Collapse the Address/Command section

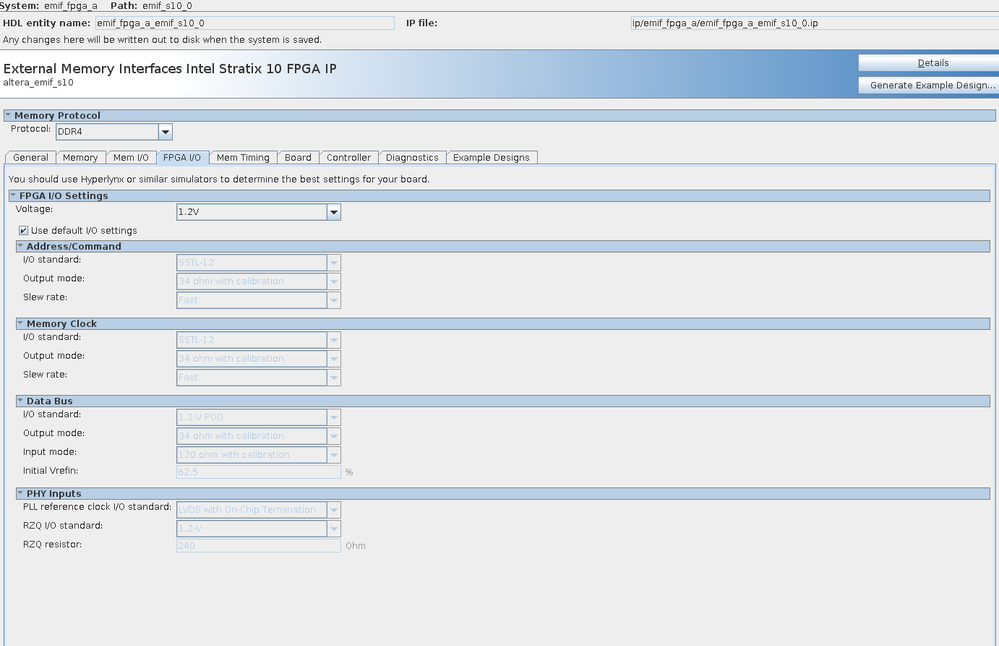point(20,246)
